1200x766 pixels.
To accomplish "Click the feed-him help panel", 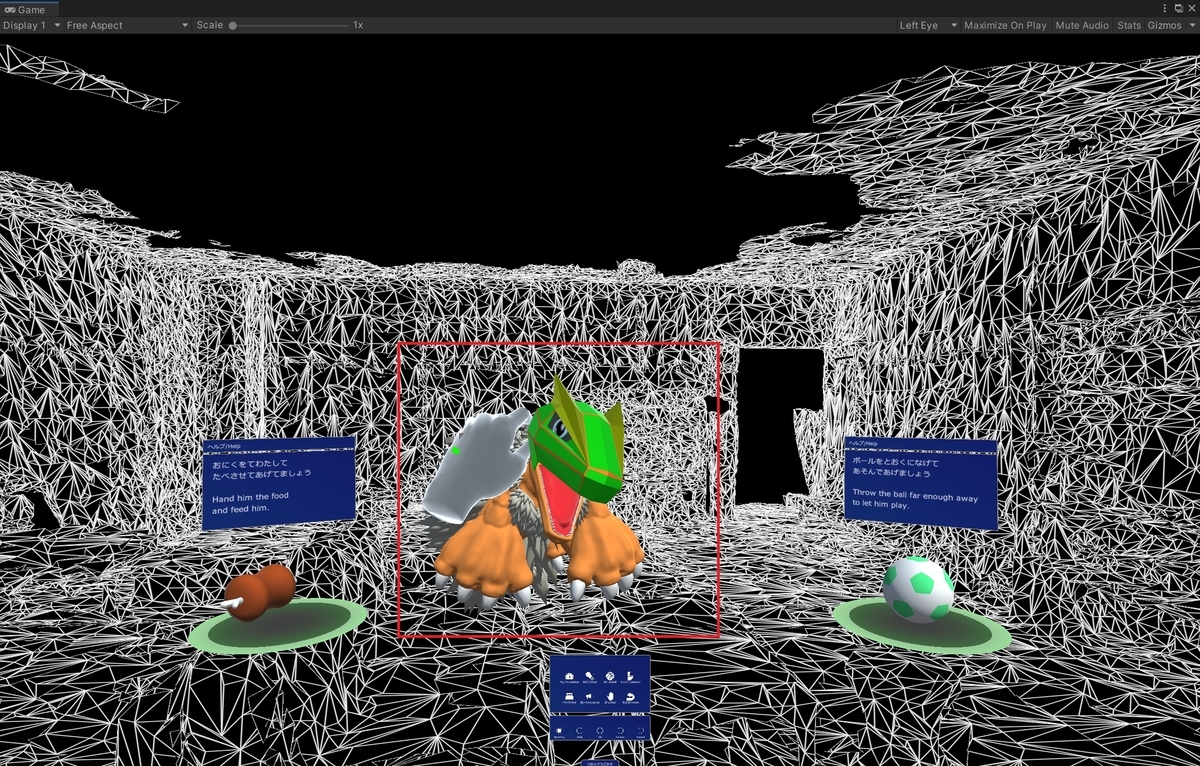I will [279, 482].
